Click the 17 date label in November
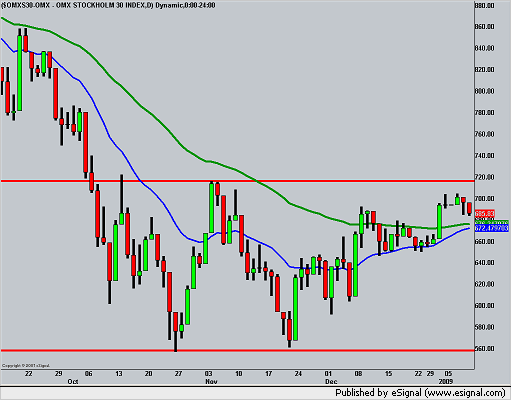Viewport: 511px width, 400px height. click(x=269, y=374)
